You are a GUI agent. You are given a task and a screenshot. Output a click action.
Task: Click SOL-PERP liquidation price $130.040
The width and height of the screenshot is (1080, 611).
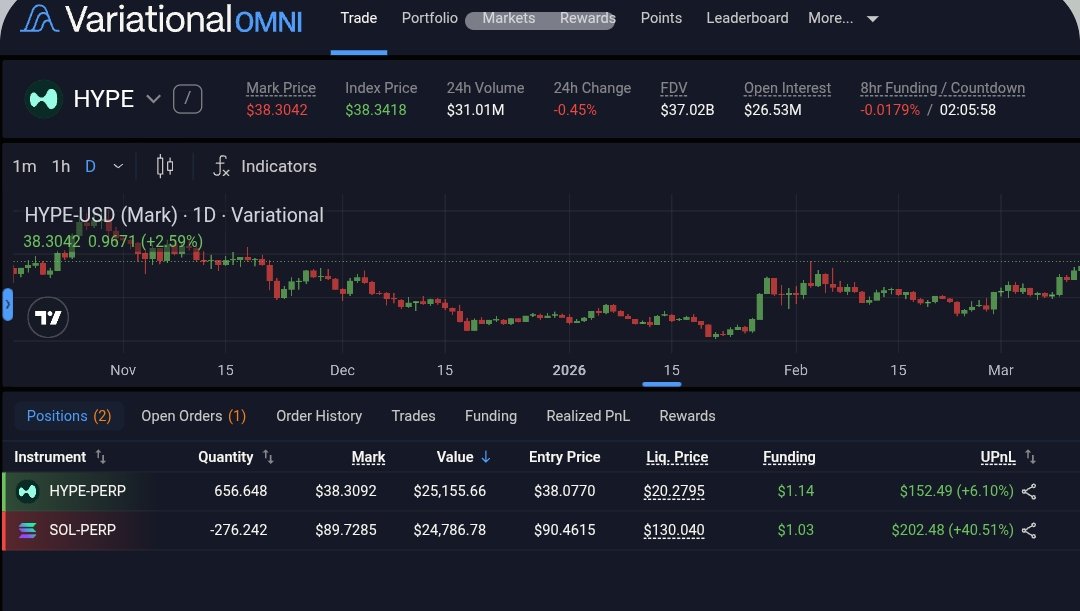pyautogui.click(x=674, y=530)
